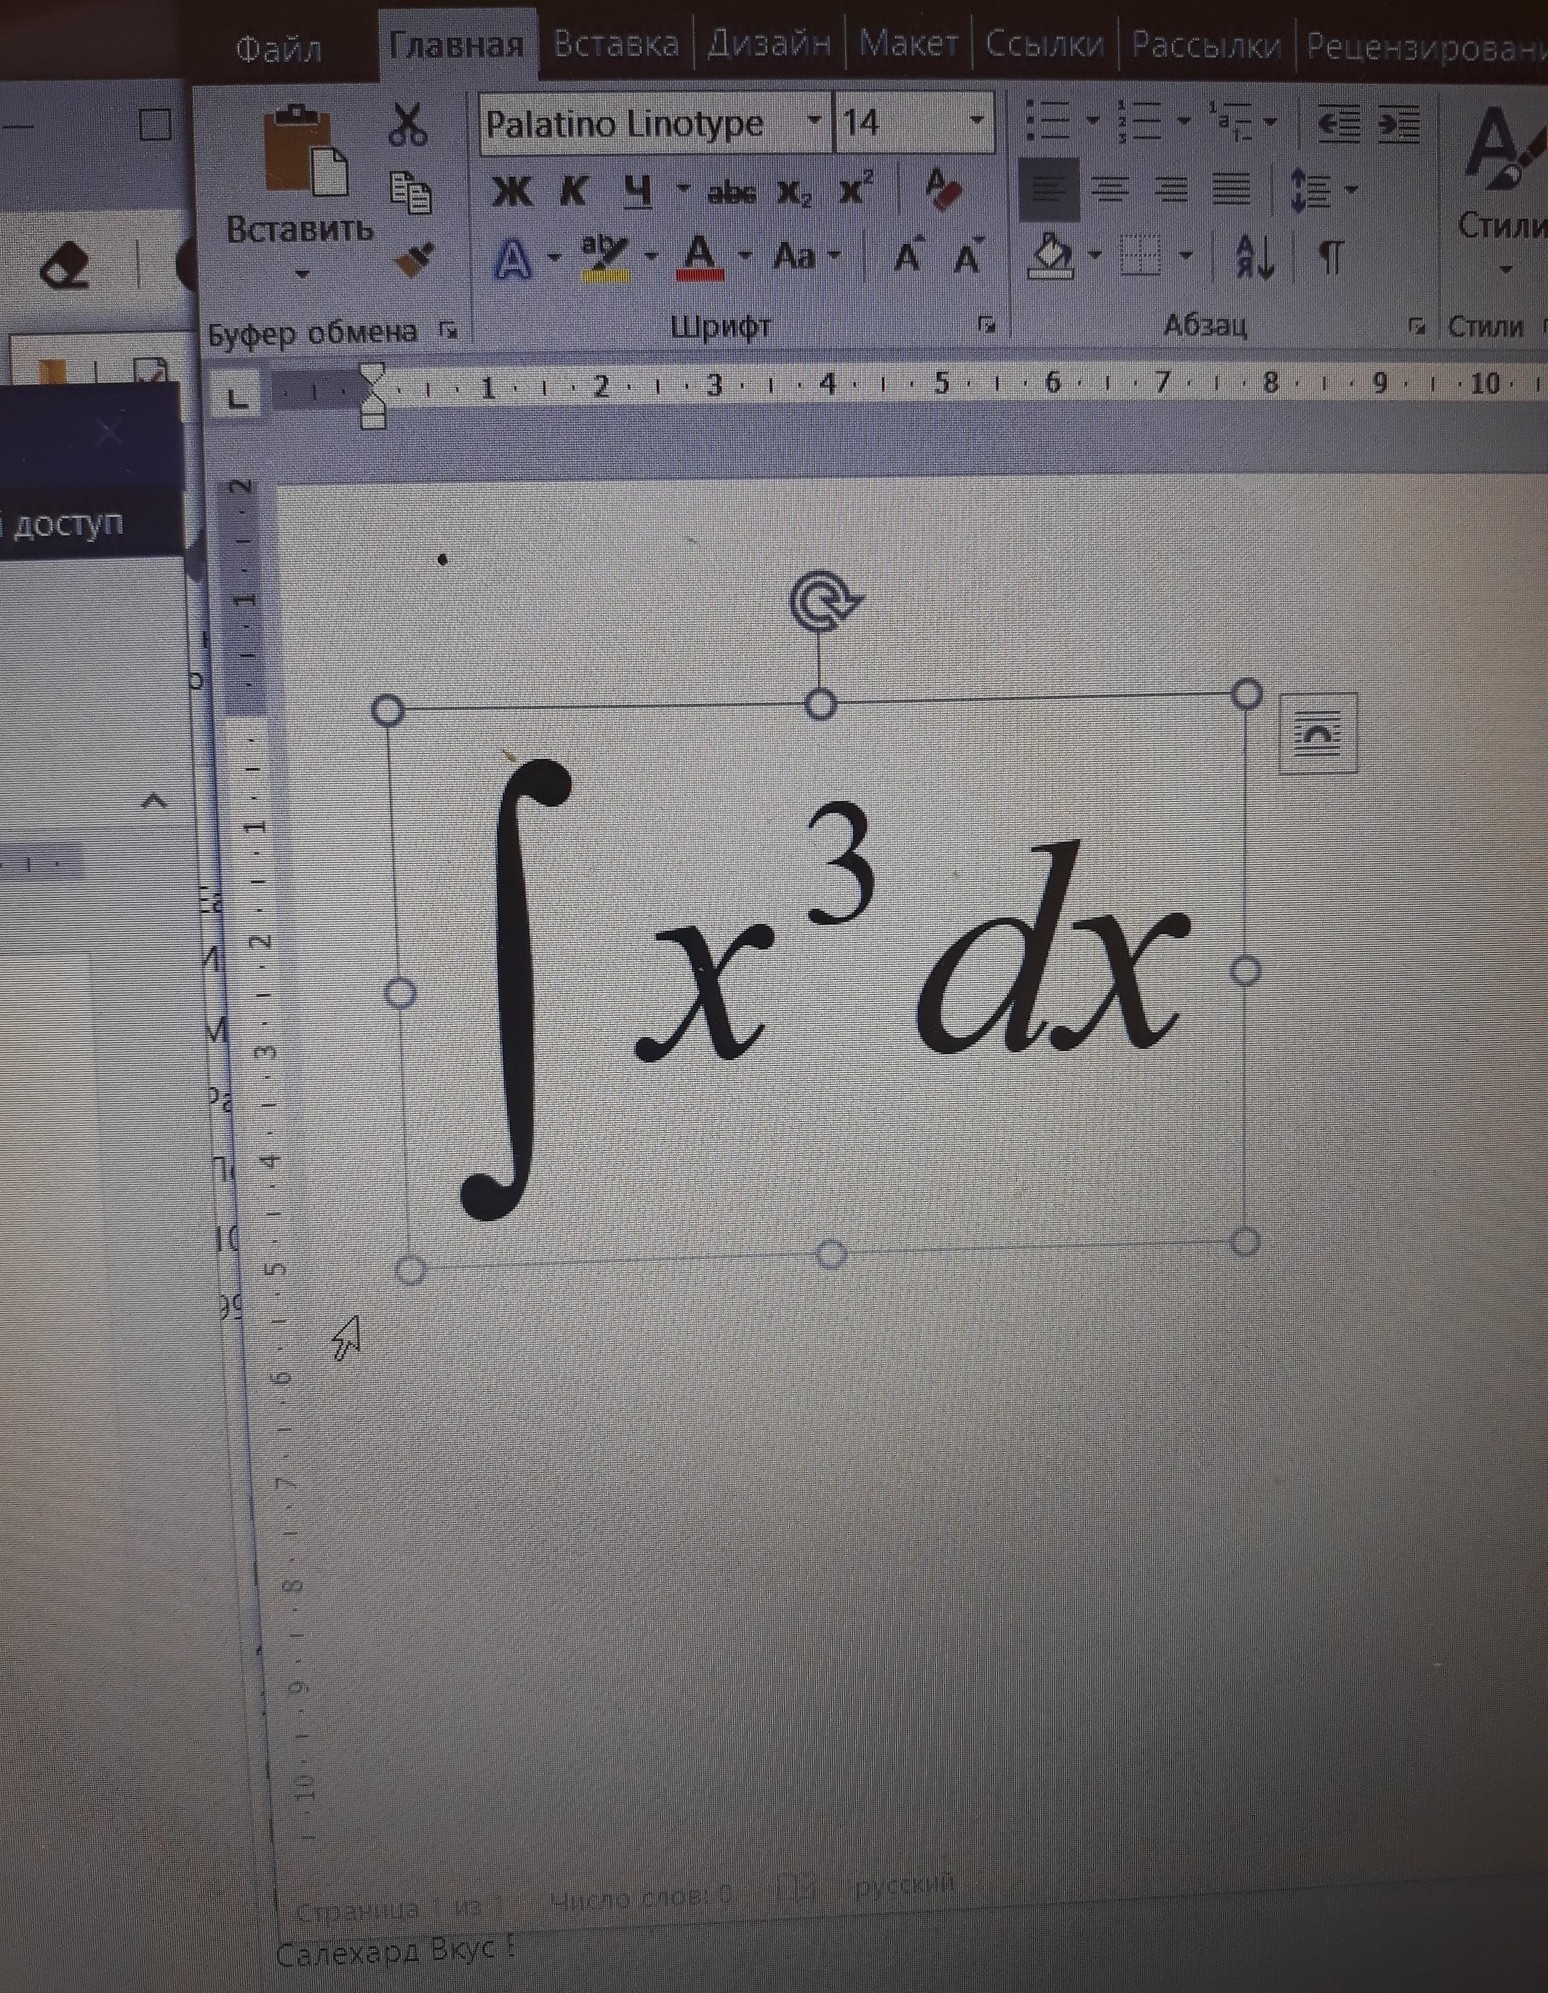Open the Буфер обмена dialog launcher
Image resolution: width=1548 pixels, height=1993 pixels.
449,330
